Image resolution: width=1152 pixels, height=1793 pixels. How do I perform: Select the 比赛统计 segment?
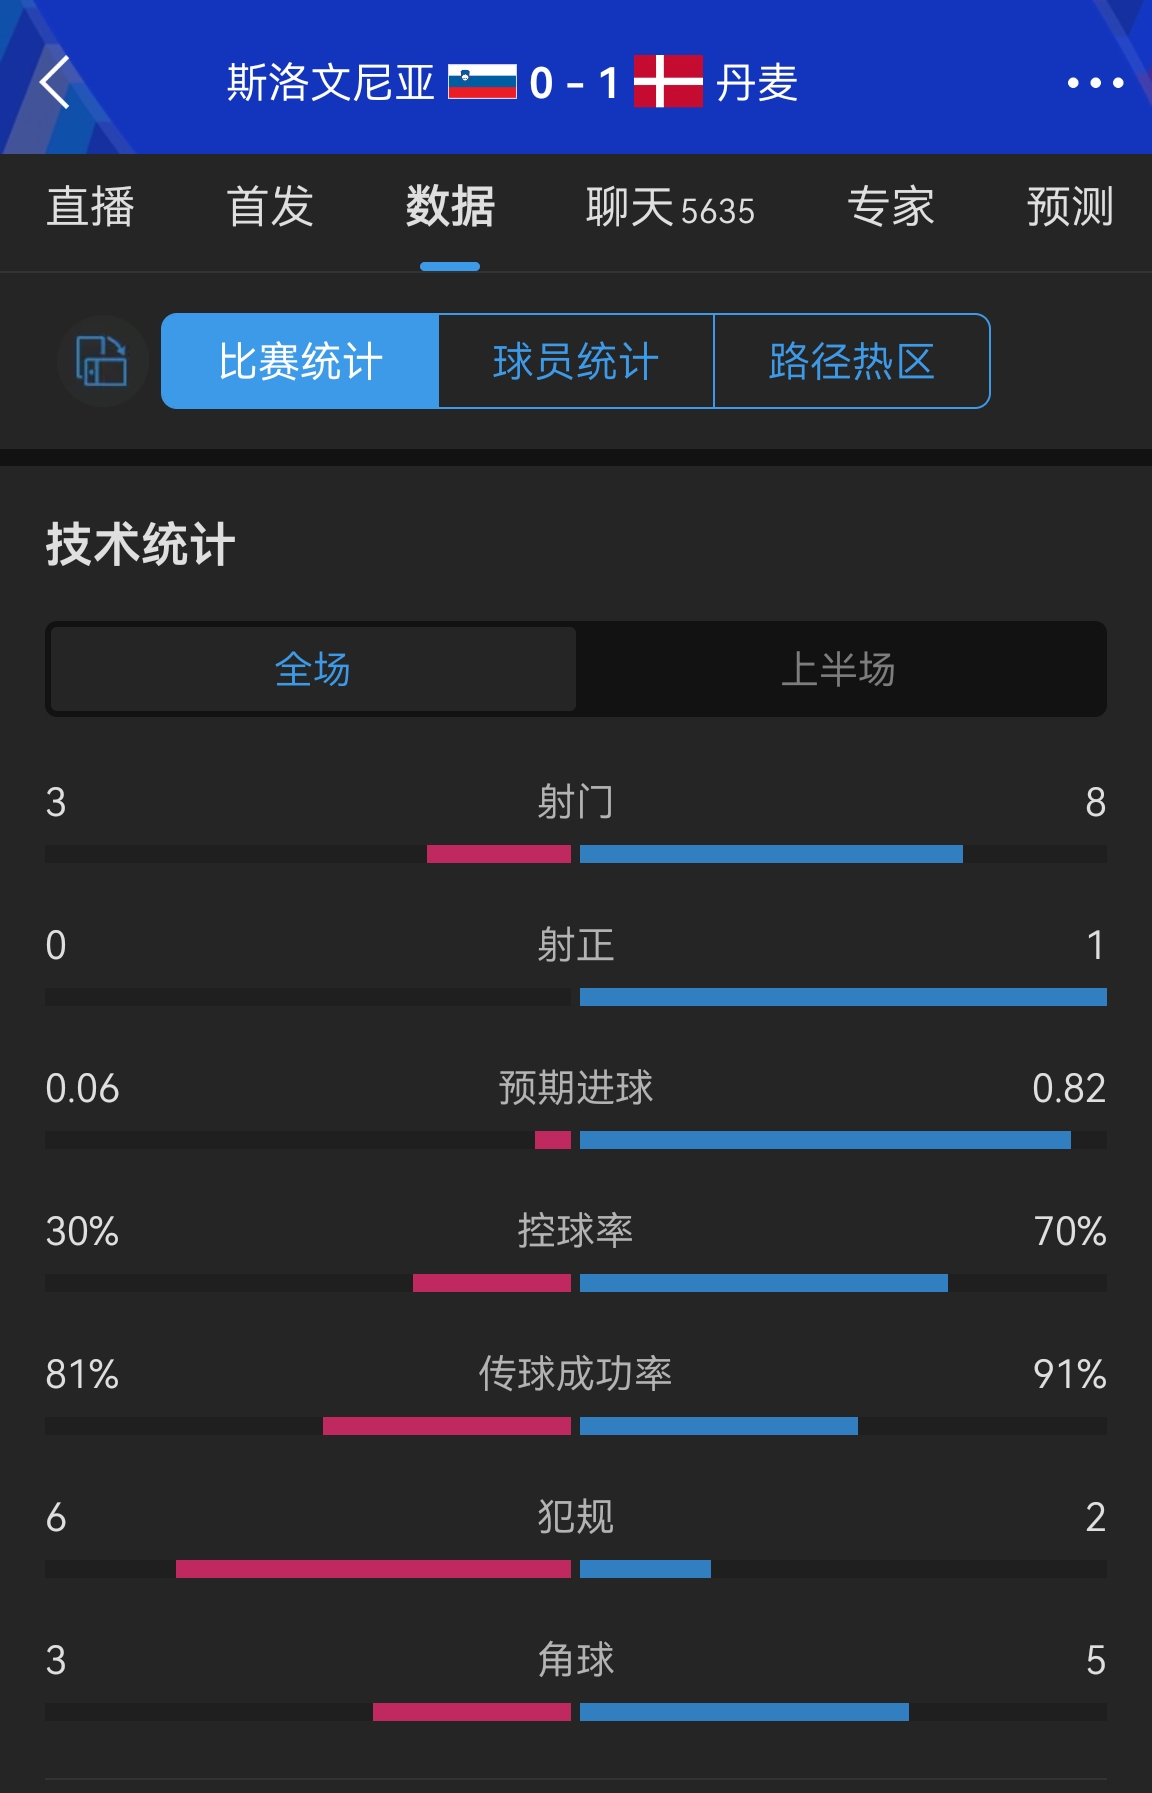coord(300,361)
